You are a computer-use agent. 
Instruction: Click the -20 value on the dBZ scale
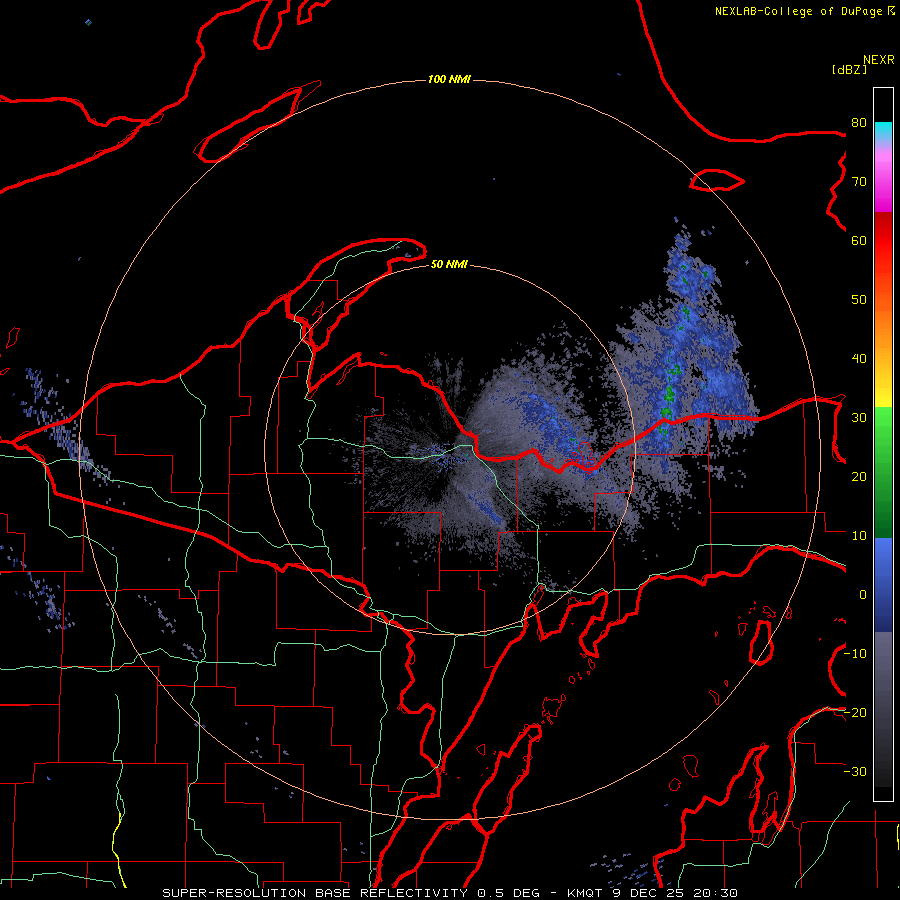tap(856, 712)
